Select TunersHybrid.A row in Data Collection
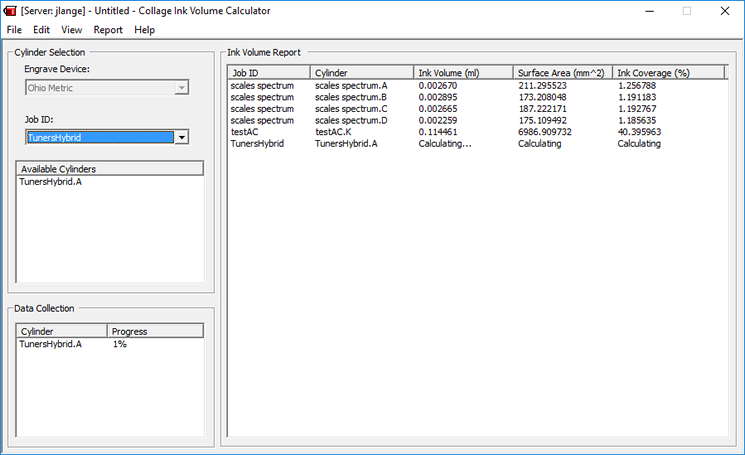This screenshot has width=745, height=455. coord(50,344)
